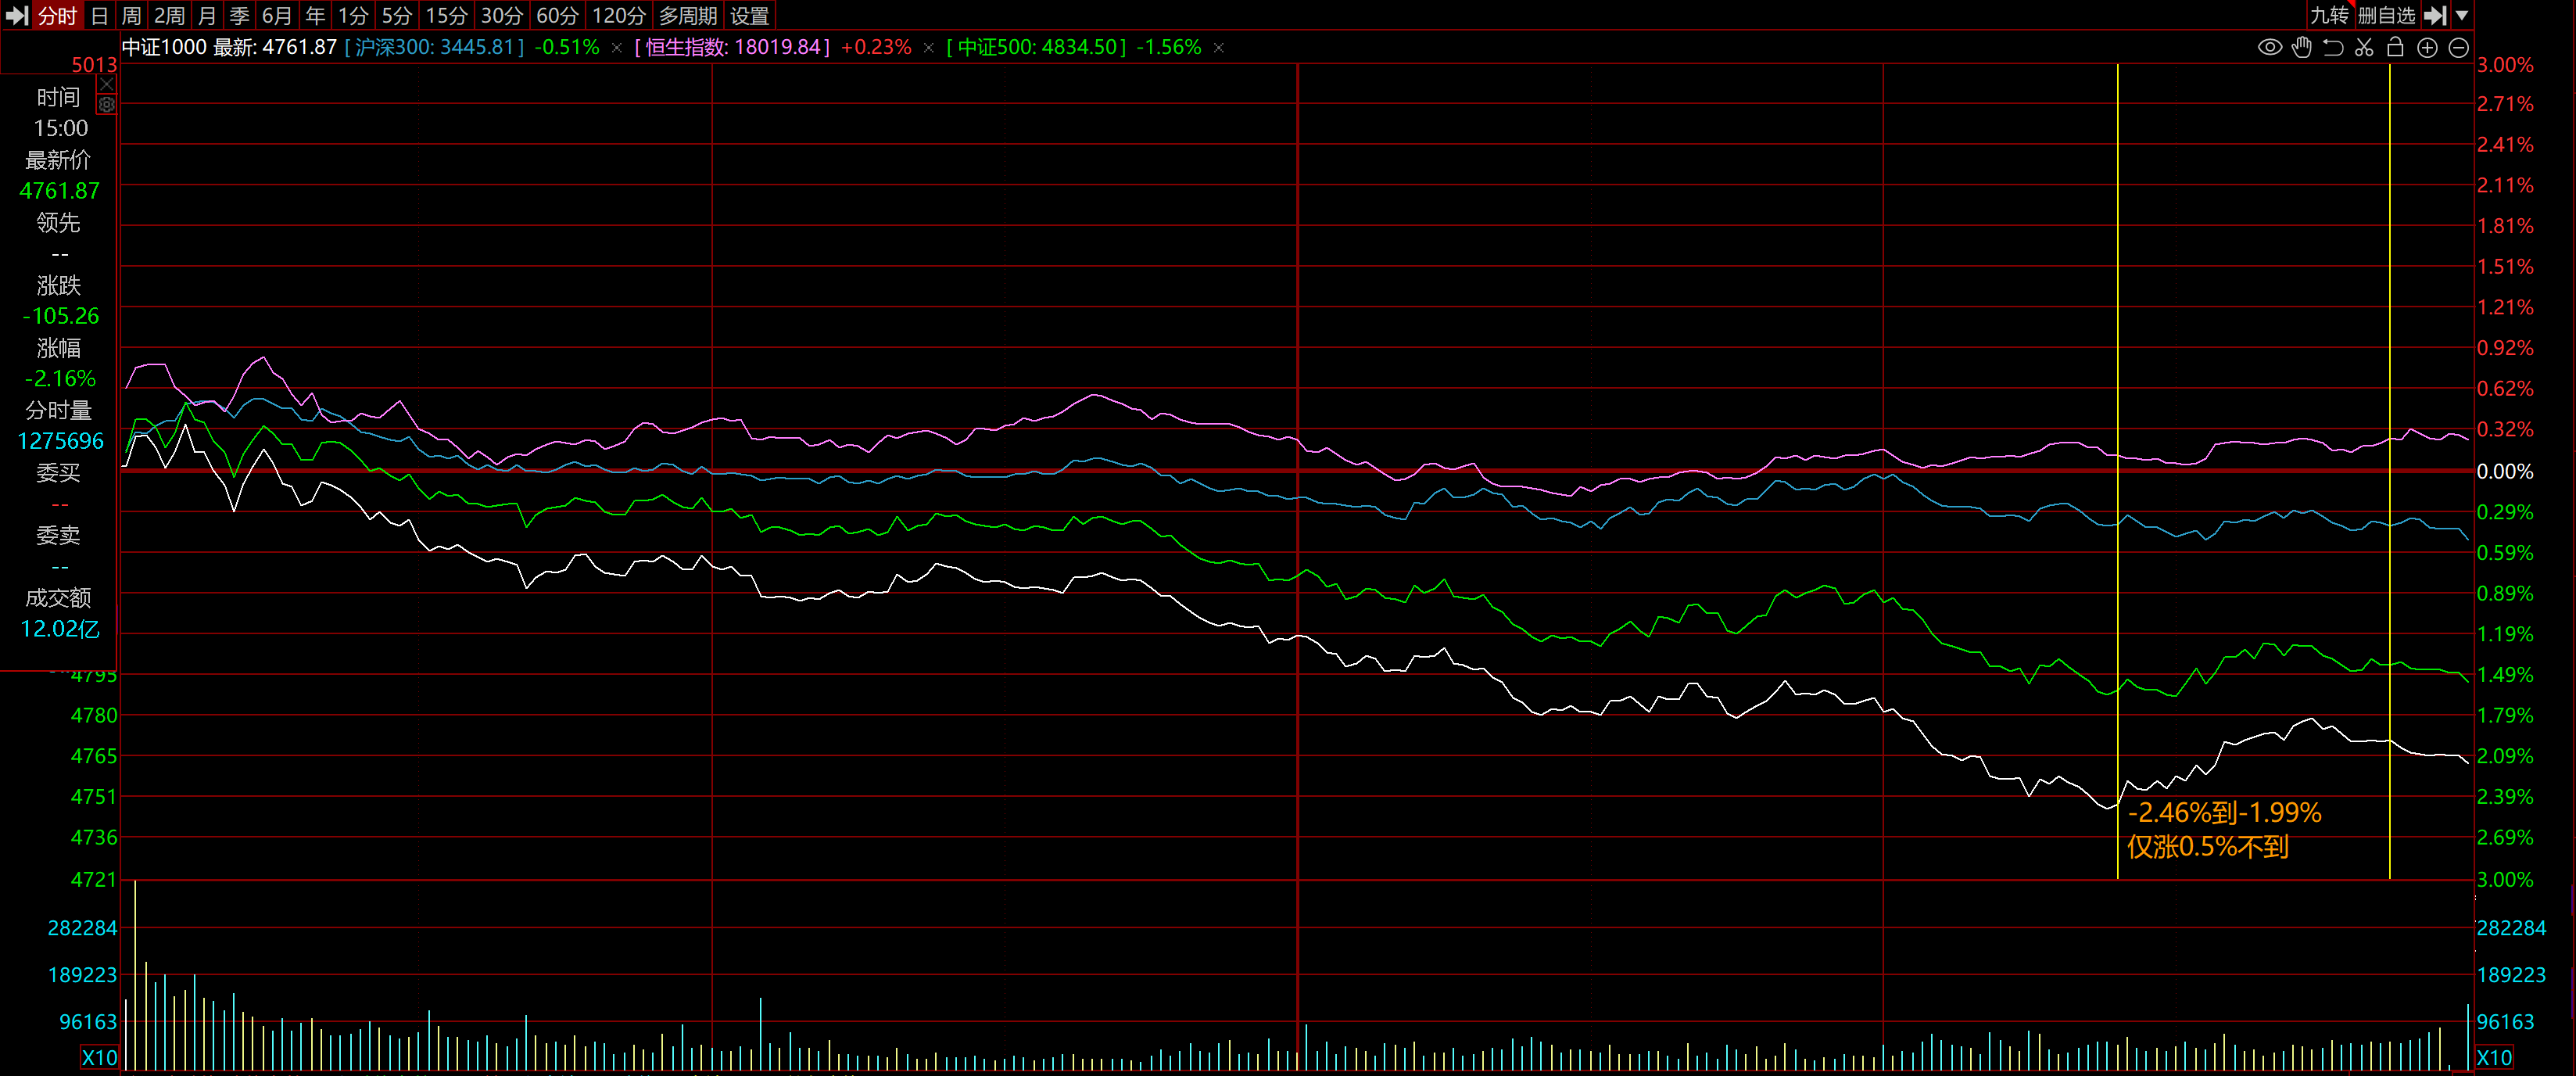Click the undo arrow icon
2576x1076 pixels.
tap(2333, 47)
